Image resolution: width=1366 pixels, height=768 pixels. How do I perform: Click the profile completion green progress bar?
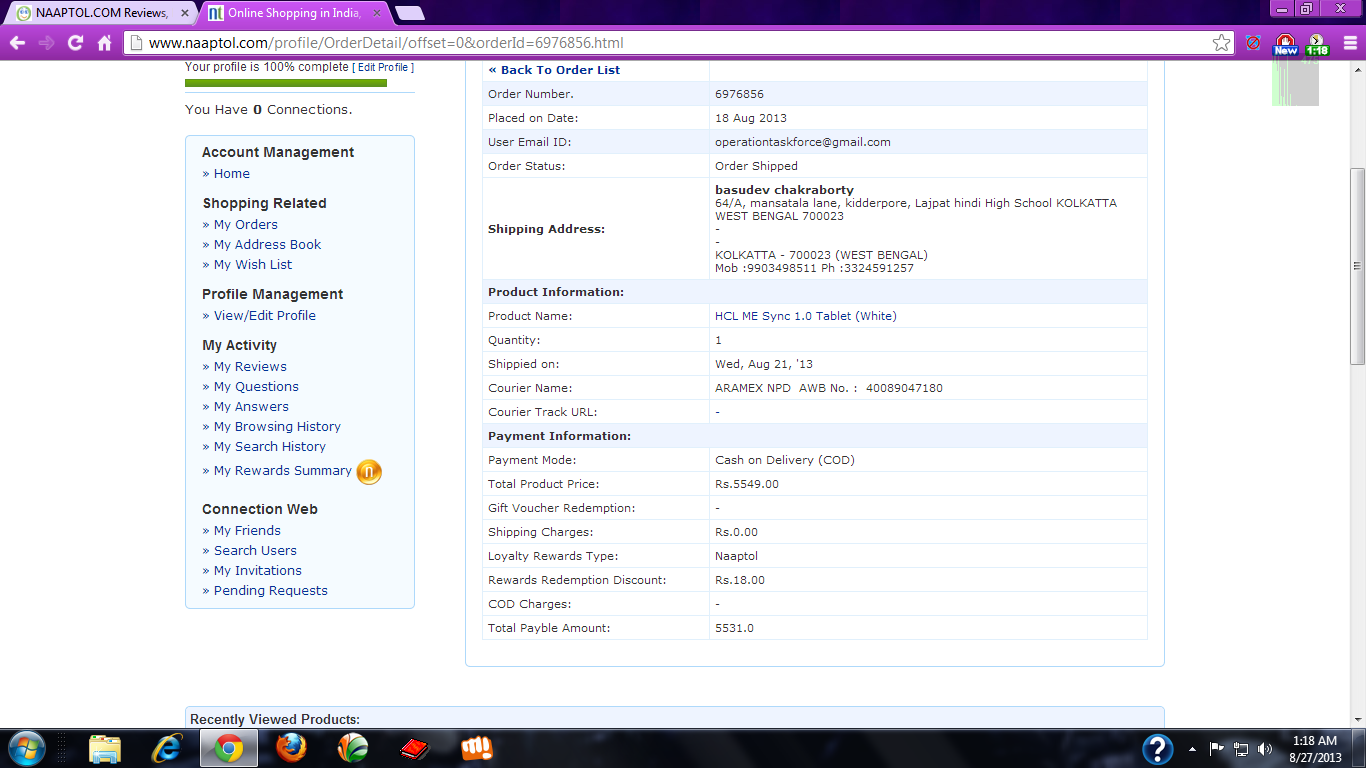pyautogui.click(x=286, y=83)
